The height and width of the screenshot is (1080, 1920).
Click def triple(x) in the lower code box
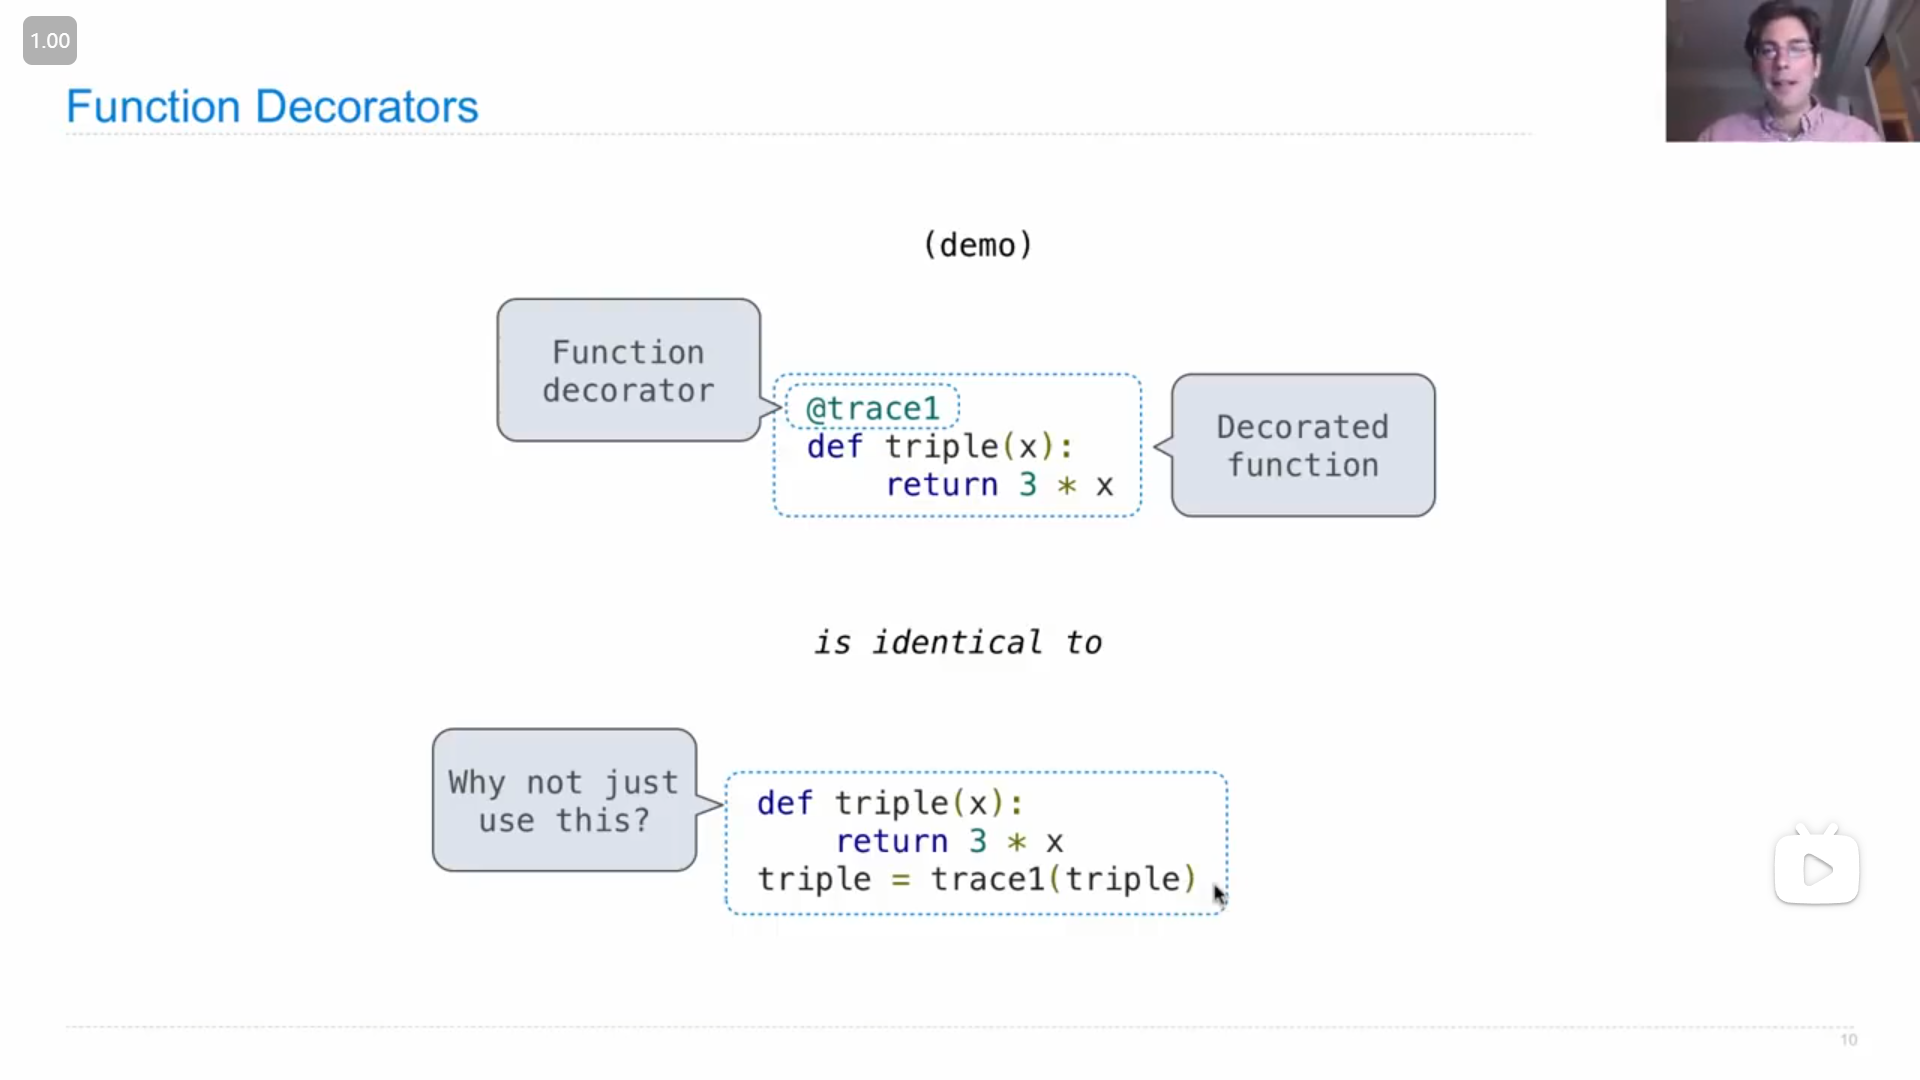890,803
